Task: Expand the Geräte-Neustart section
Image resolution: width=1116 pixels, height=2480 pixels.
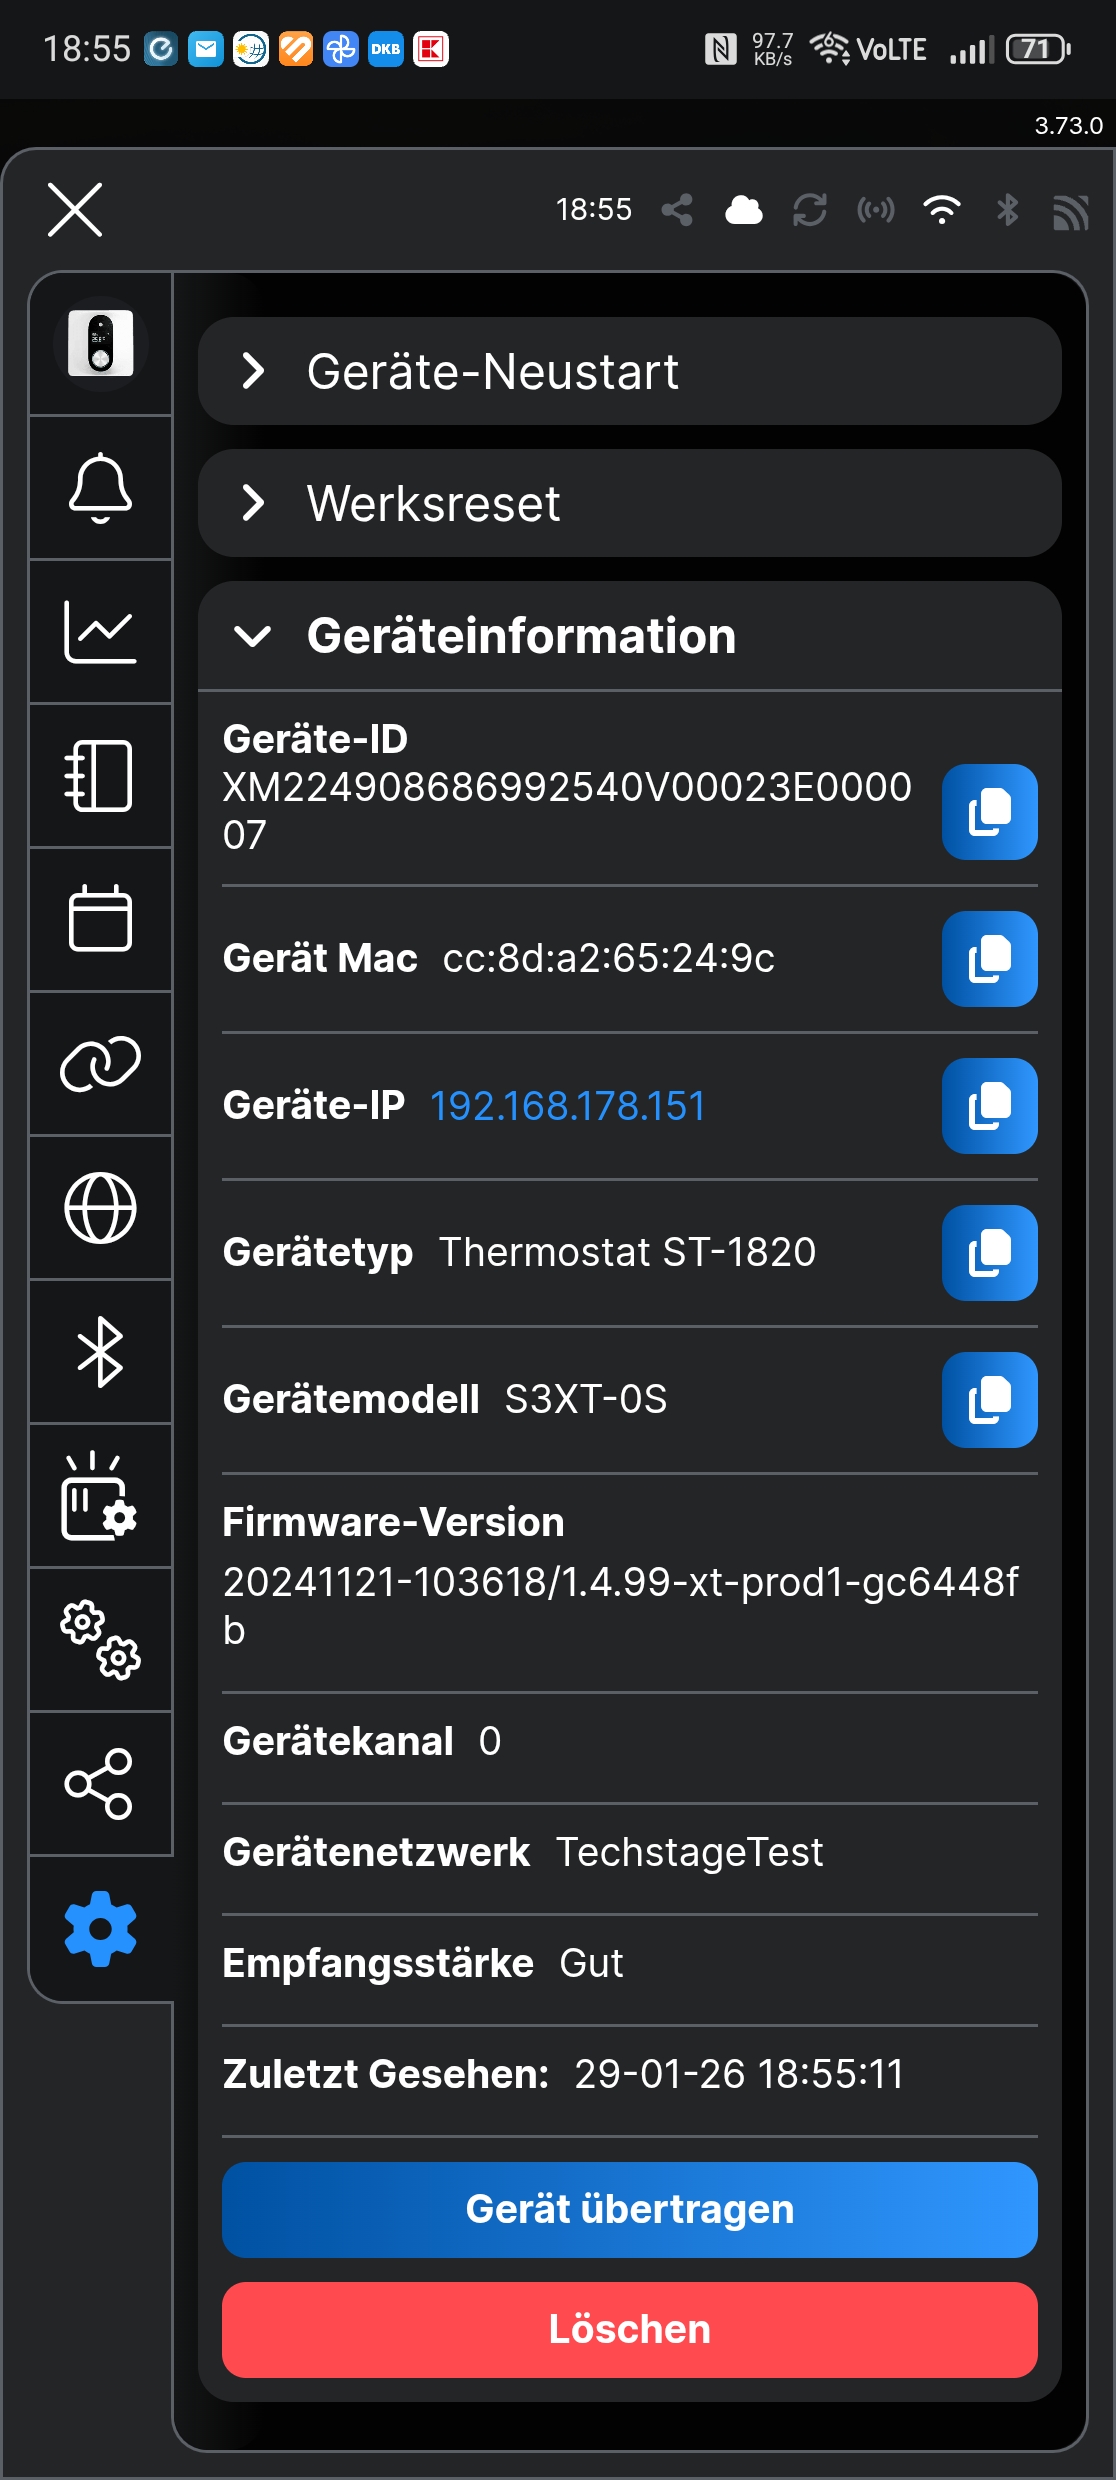Action: [629, 371]
